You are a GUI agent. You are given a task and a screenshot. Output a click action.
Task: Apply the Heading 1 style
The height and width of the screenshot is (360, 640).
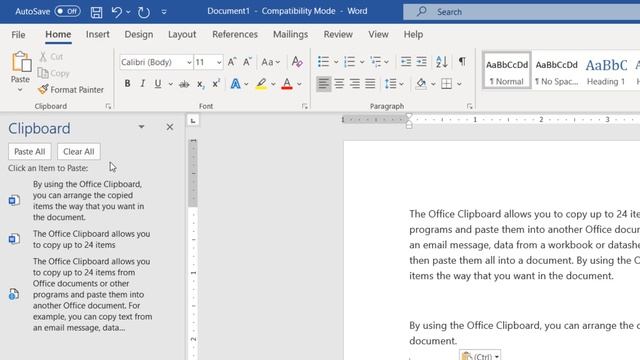pos(606,70)
